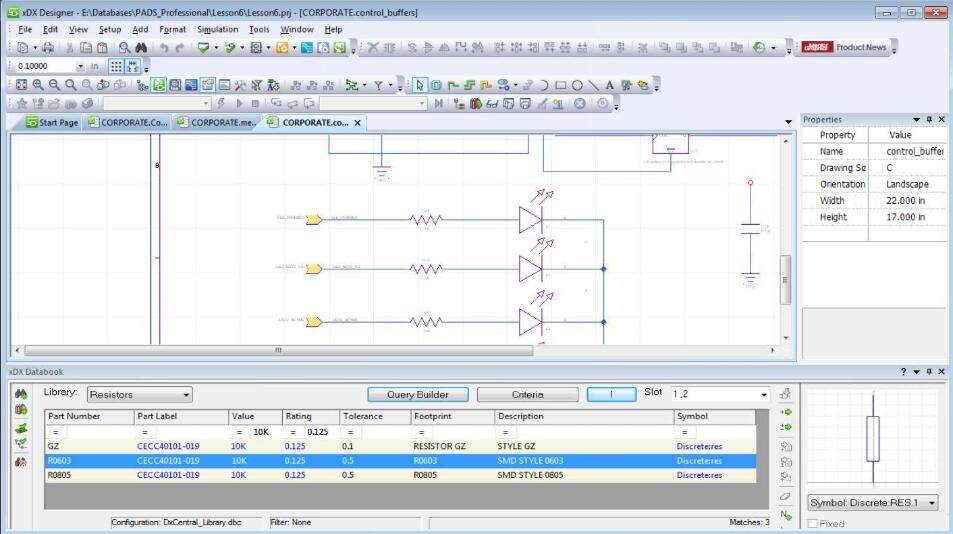Switch to the CORPORATE.me.. tab

[x=217, y=122]
